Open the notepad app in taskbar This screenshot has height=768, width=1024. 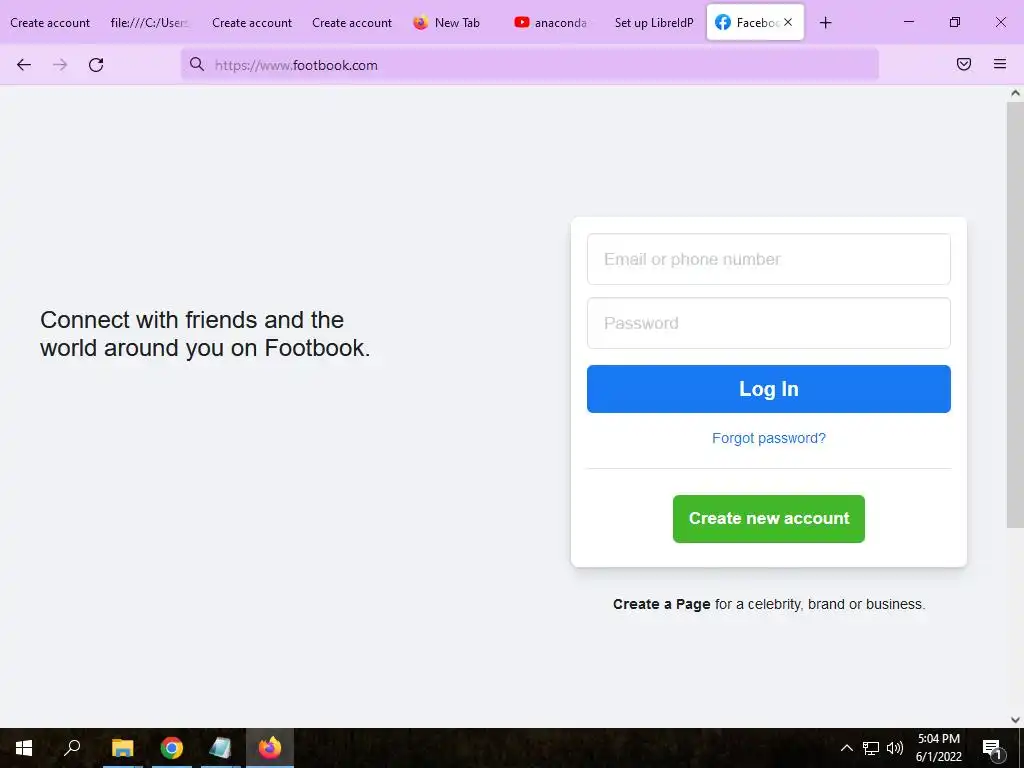221,748
